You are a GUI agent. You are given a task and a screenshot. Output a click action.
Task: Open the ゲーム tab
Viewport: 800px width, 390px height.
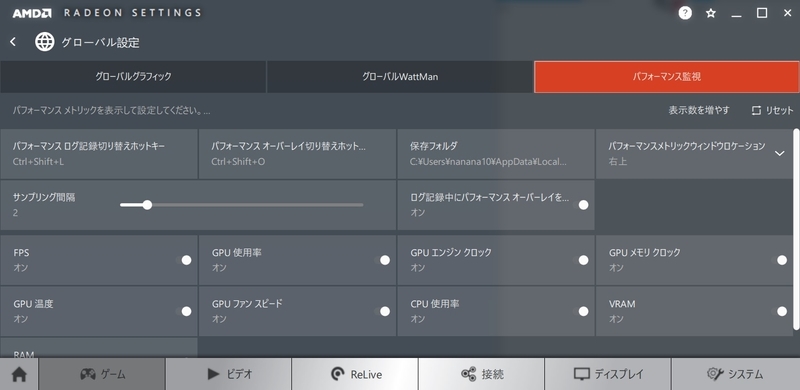point(102,374)
